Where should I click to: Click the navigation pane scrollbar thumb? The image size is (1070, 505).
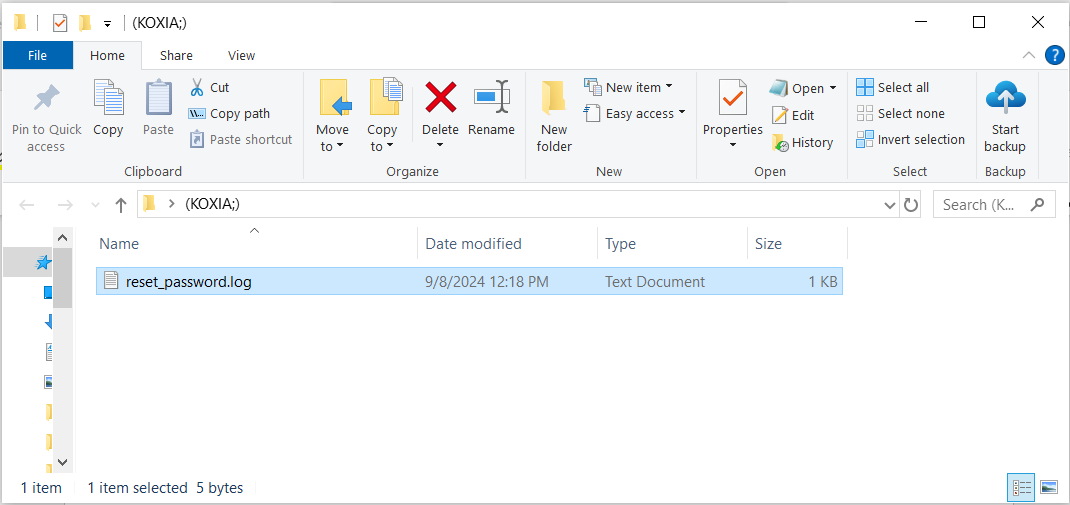click(x=62, y=278)
